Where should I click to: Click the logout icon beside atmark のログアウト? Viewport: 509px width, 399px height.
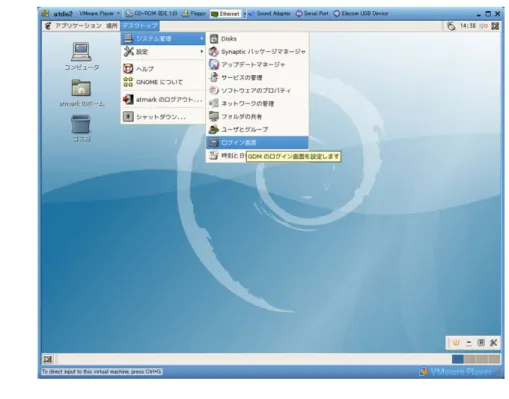(128, 99)
